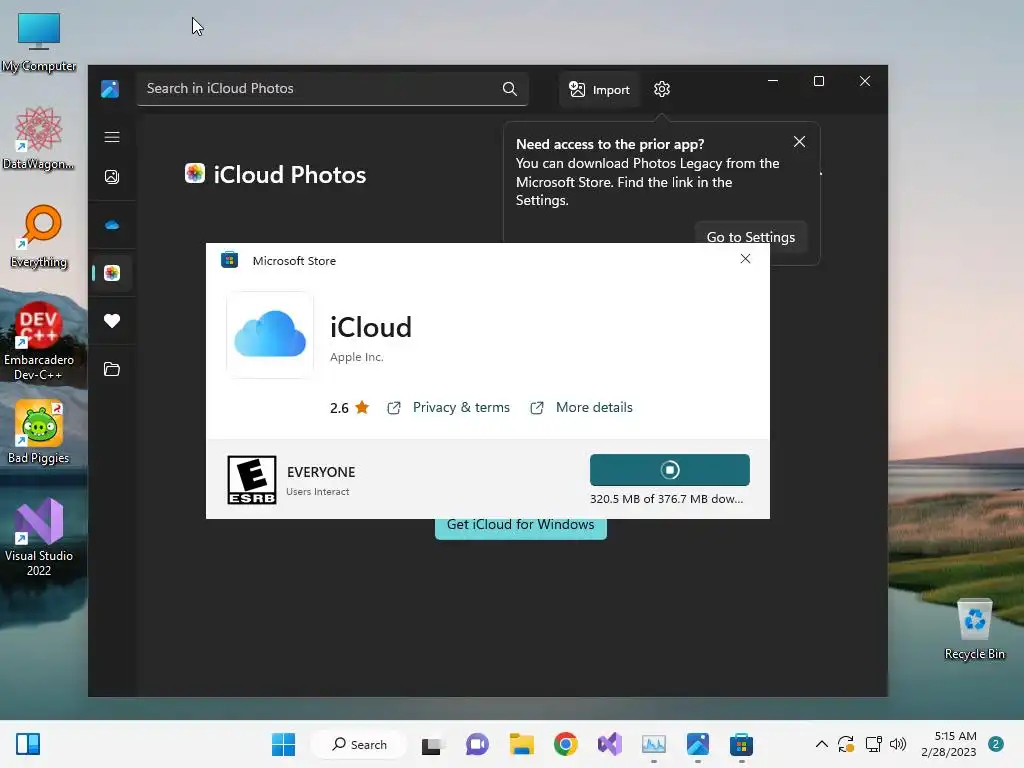
Task: Open Windows Start menu
Action: pos(283,744)
